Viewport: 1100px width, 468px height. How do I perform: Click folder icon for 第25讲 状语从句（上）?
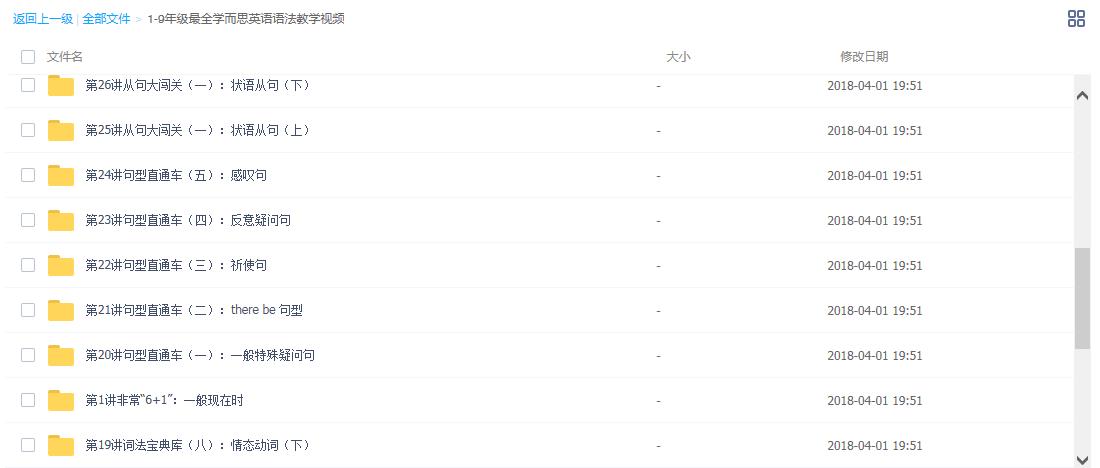pyautogui.click(x=61, y=131)
